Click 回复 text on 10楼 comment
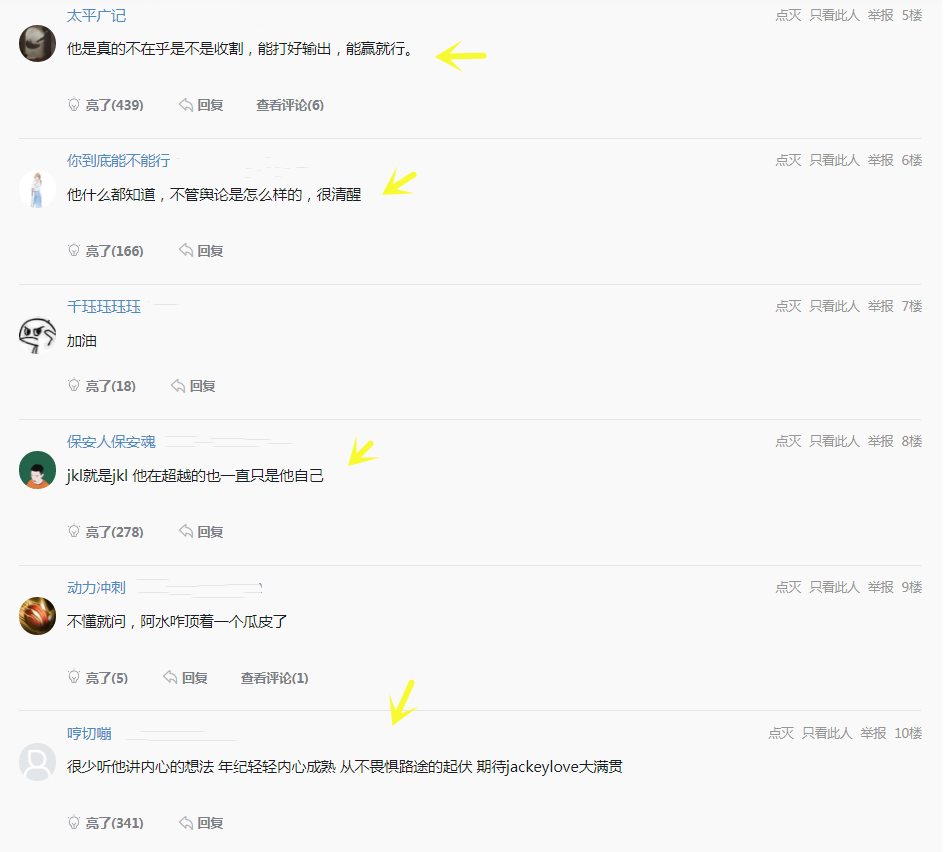Image resolution: width=944 pixels, height=852 pixels. [210, 823]
